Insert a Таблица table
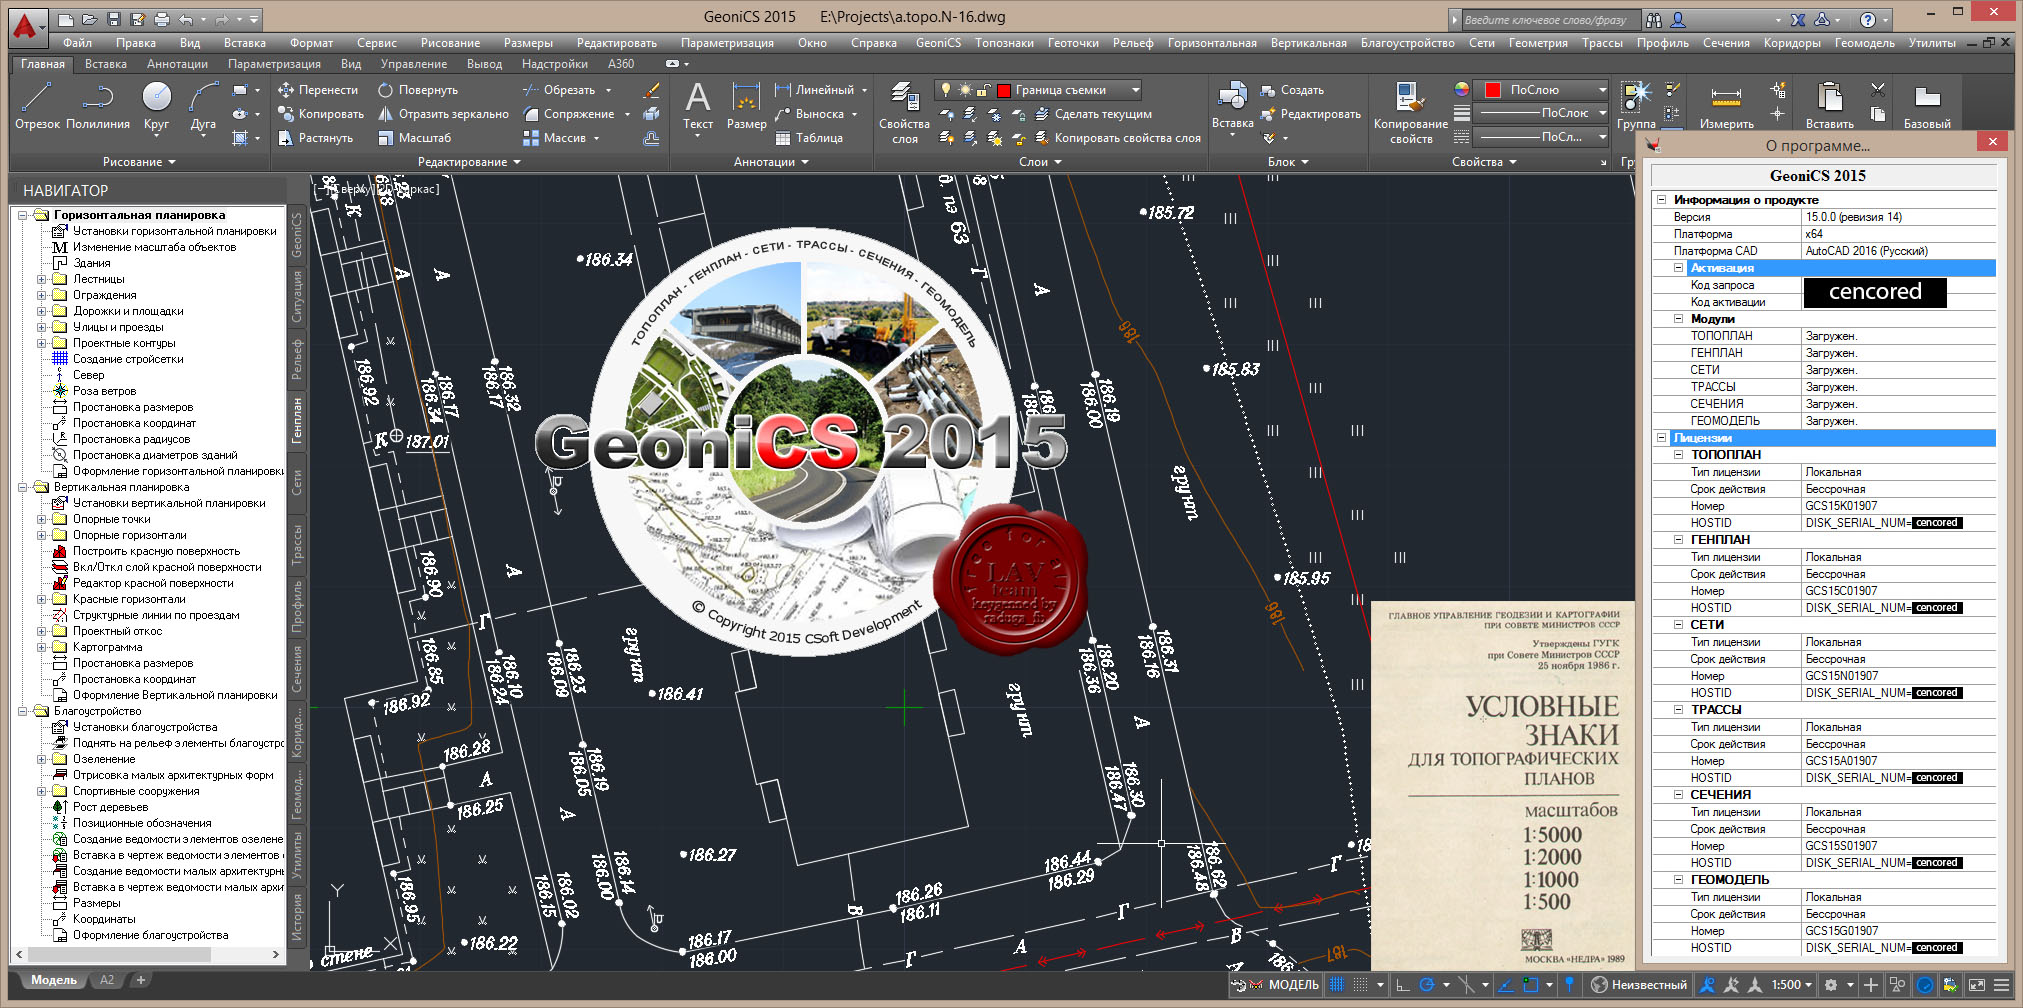 click(x=808, y=138)
